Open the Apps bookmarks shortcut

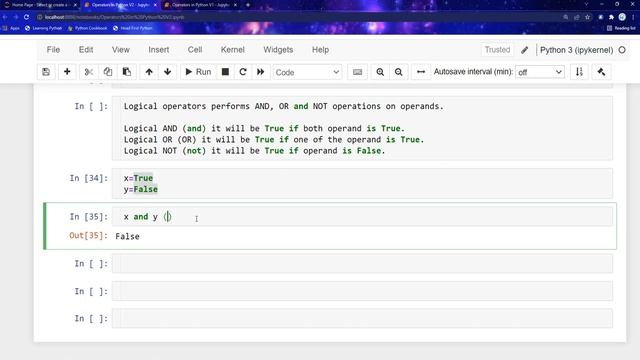[11, 28]
